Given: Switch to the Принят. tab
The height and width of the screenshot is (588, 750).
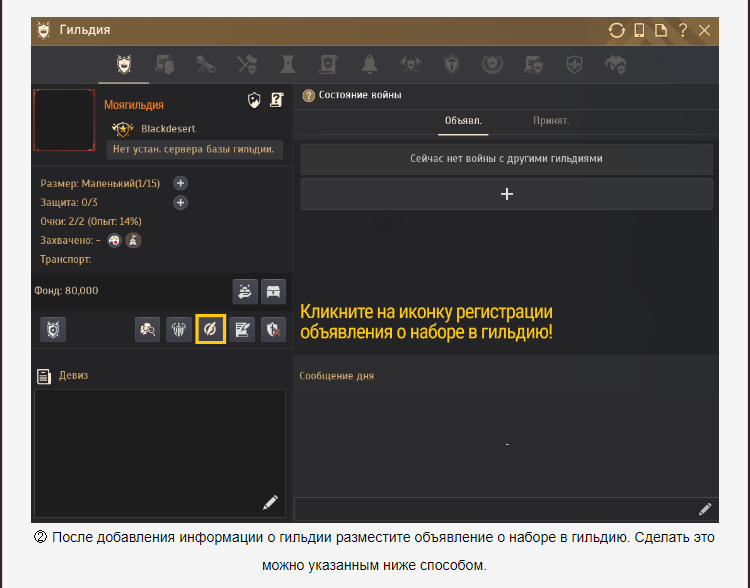Looking at the screenshot, I should coord(551,121).
